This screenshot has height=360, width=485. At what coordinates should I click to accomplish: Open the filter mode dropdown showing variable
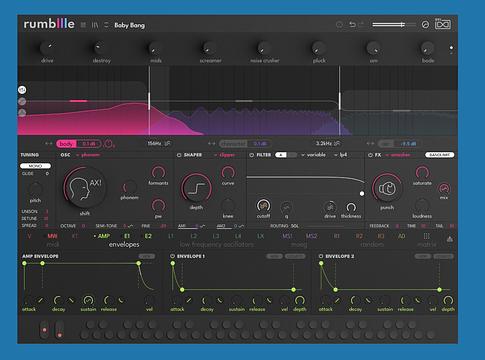(x=313, y=155)
